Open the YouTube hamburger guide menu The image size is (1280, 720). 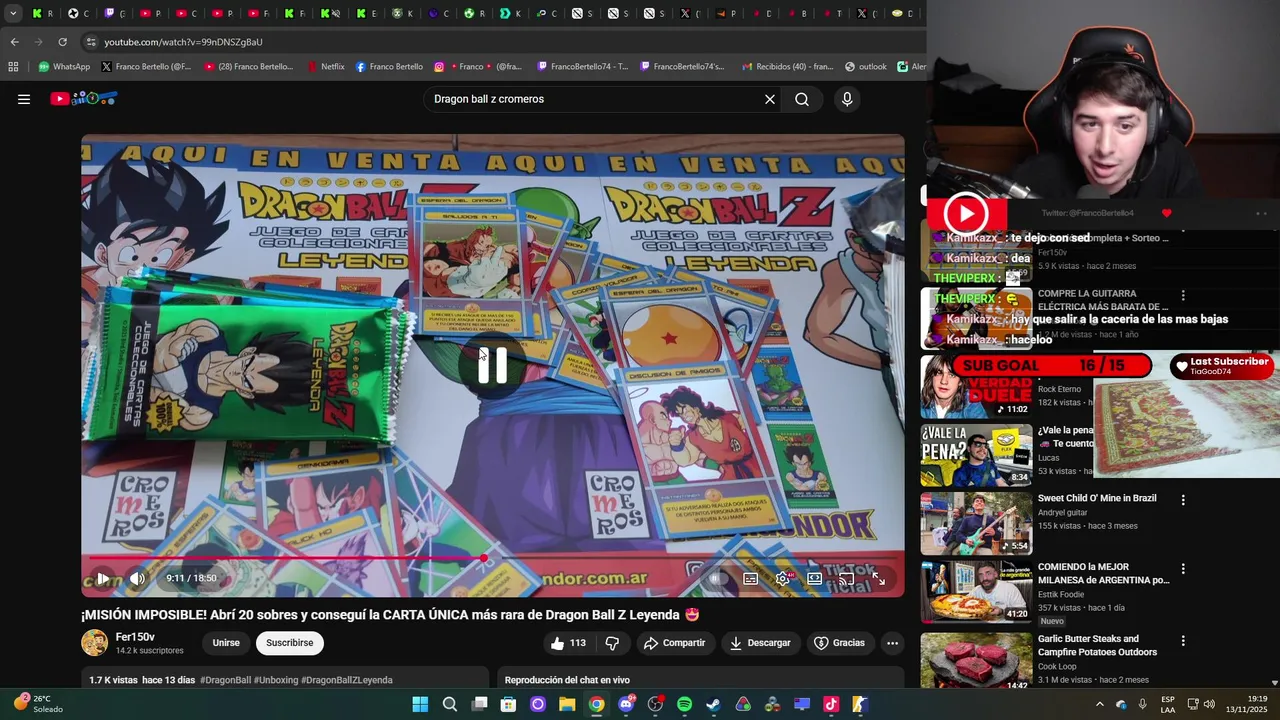tap(24, 99)
